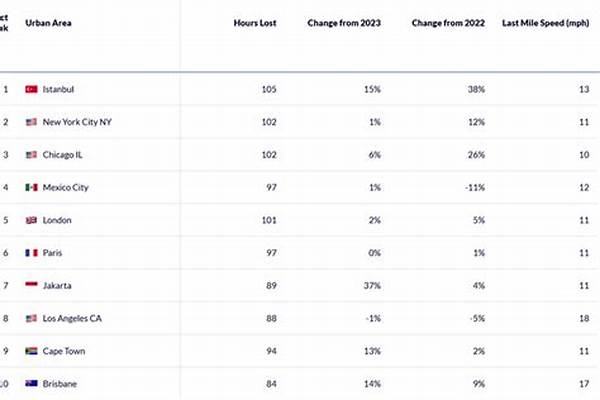Open the Mexico City row link
The height and width of the screenshot is (400, 600).
point(66,187)
